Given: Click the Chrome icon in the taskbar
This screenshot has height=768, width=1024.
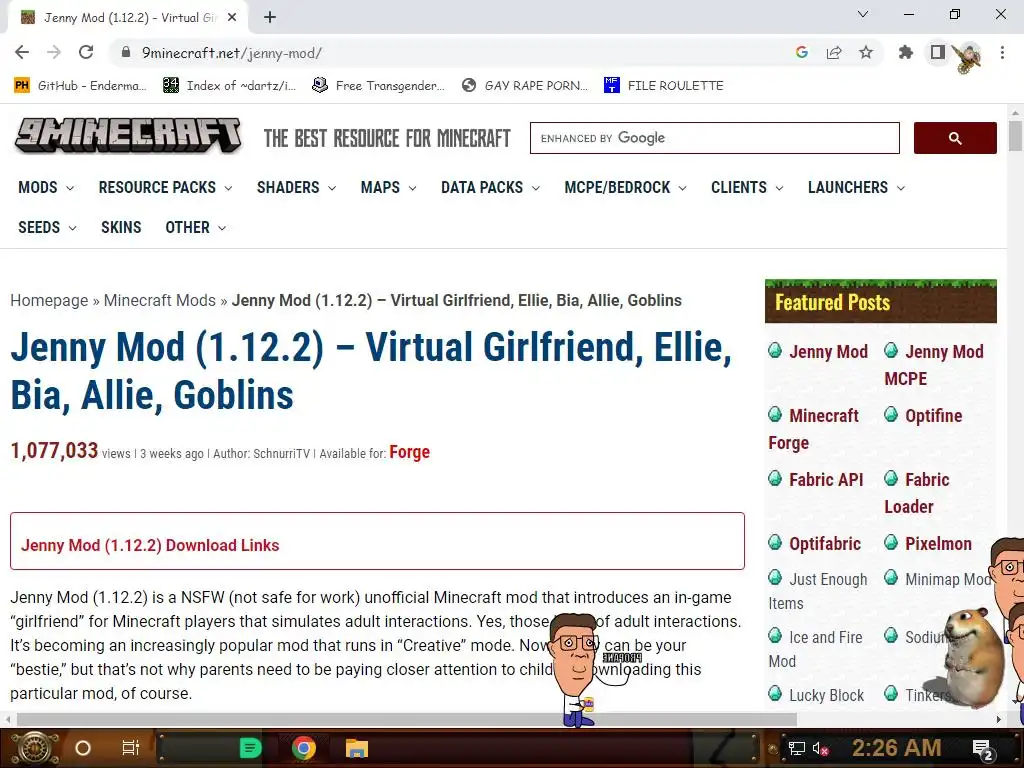Looking at the screenshot, I should click(304, 748).
